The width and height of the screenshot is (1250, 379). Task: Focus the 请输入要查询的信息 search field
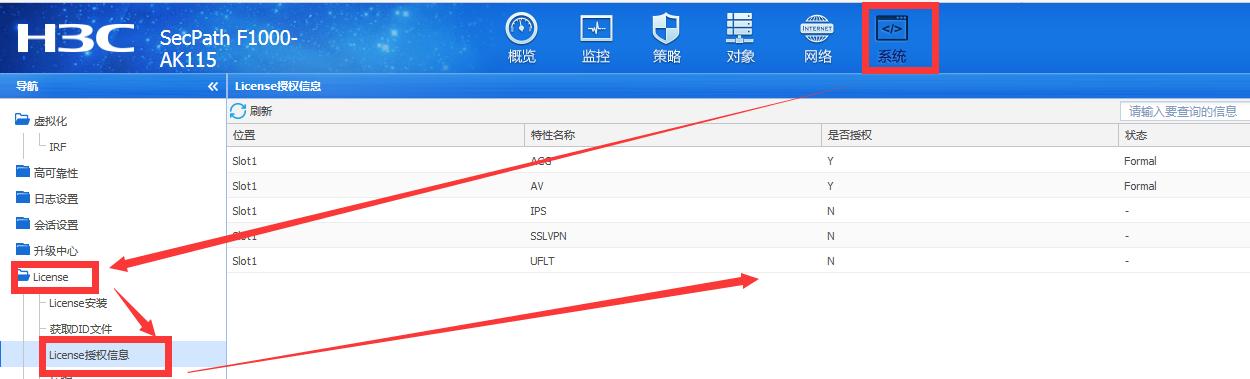[1184, 111]
